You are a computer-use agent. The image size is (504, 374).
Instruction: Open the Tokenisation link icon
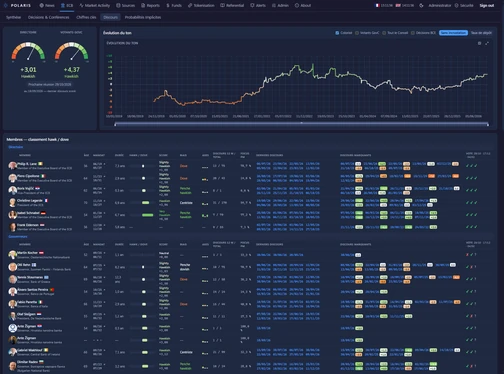(x=190, y=5)
